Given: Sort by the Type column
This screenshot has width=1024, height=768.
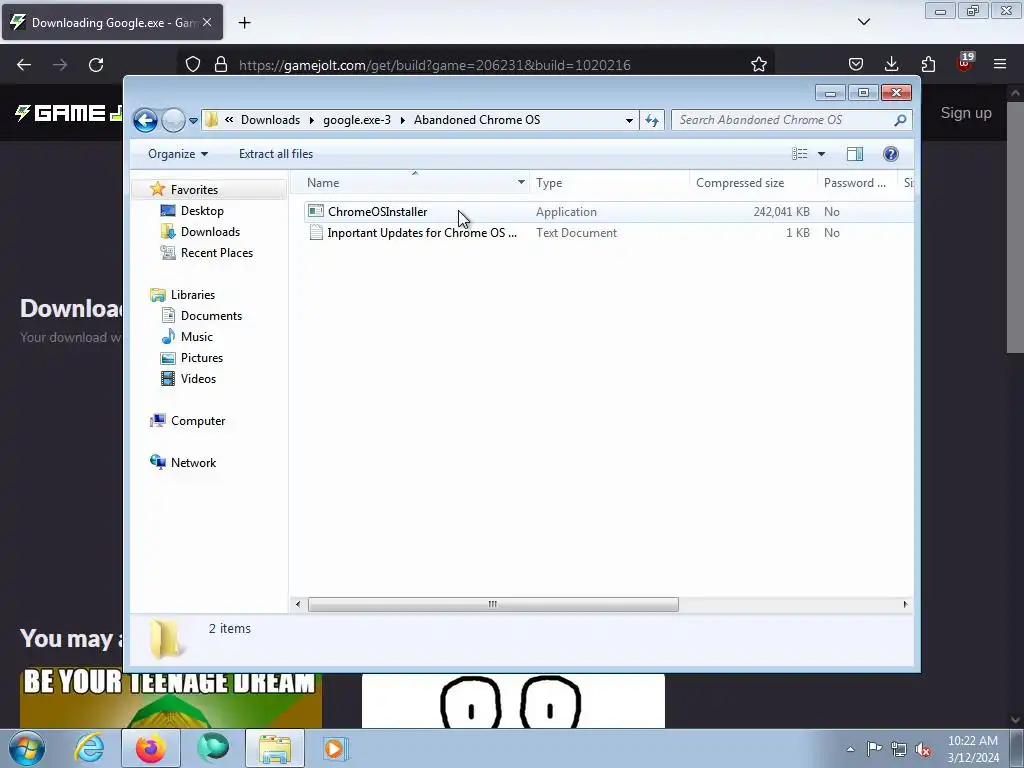Looking at the screenshot, I should [609, 183].
